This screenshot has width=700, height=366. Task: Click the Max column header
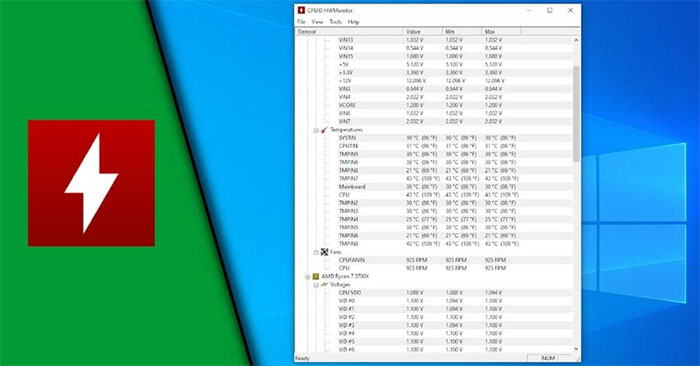pyautogui.click(x=501, y=32)
